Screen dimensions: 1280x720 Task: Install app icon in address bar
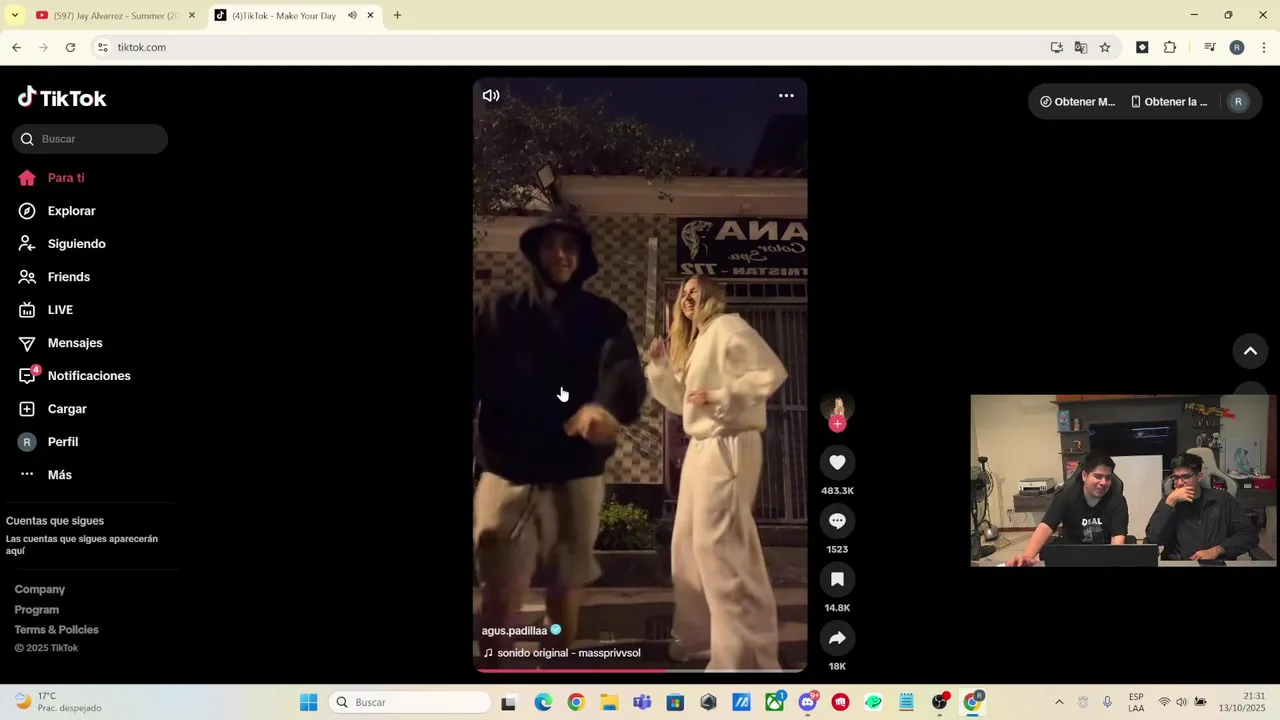tap(1057, 47)
